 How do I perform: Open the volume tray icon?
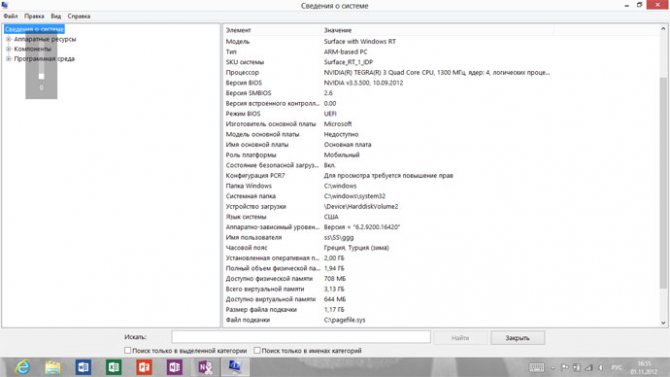click(x=600, y=368)
